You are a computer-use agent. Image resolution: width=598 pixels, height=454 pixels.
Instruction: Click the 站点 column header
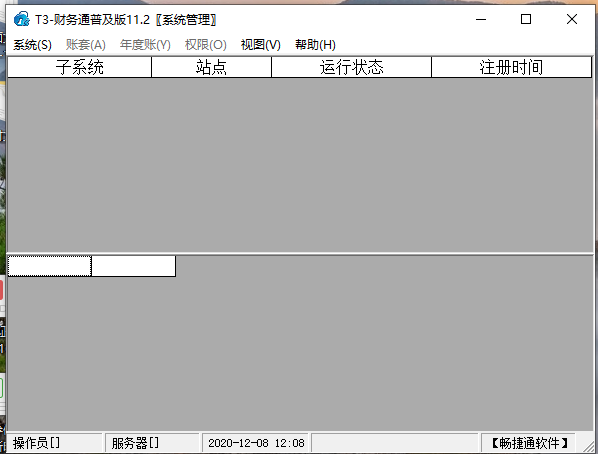click(211, 67)
